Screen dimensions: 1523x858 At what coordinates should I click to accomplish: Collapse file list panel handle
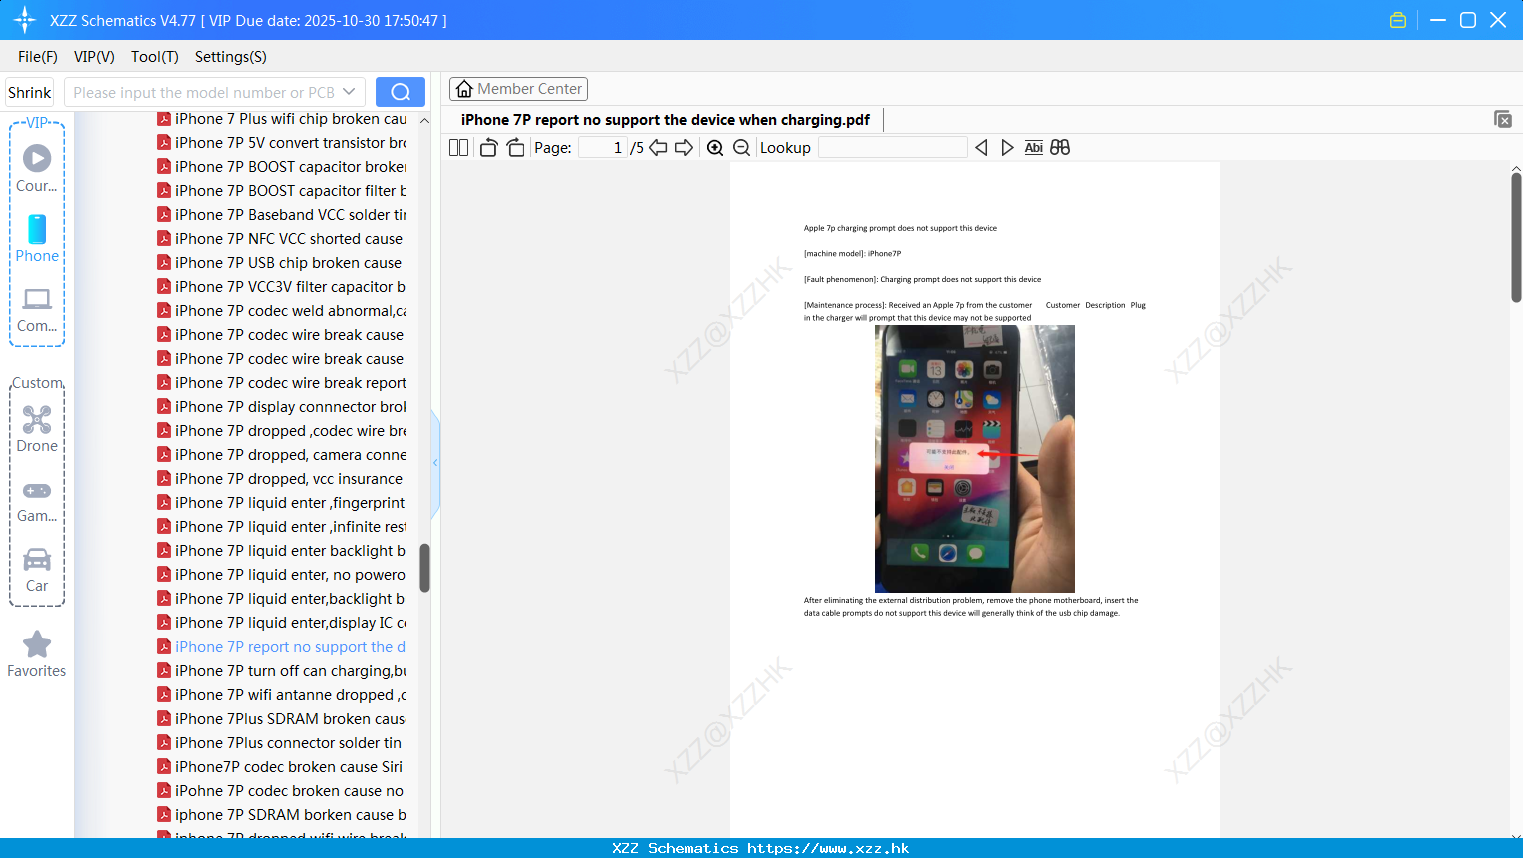435,463
